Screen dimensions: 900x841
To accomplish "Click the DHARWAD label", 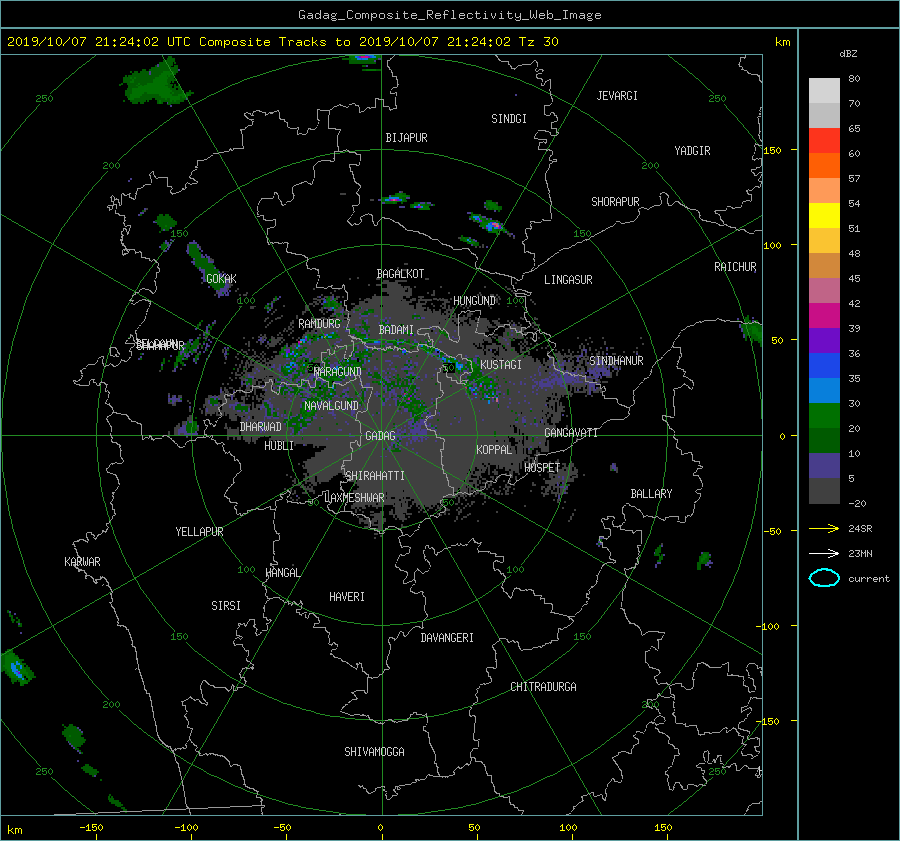I will click(x=261, y=427).
